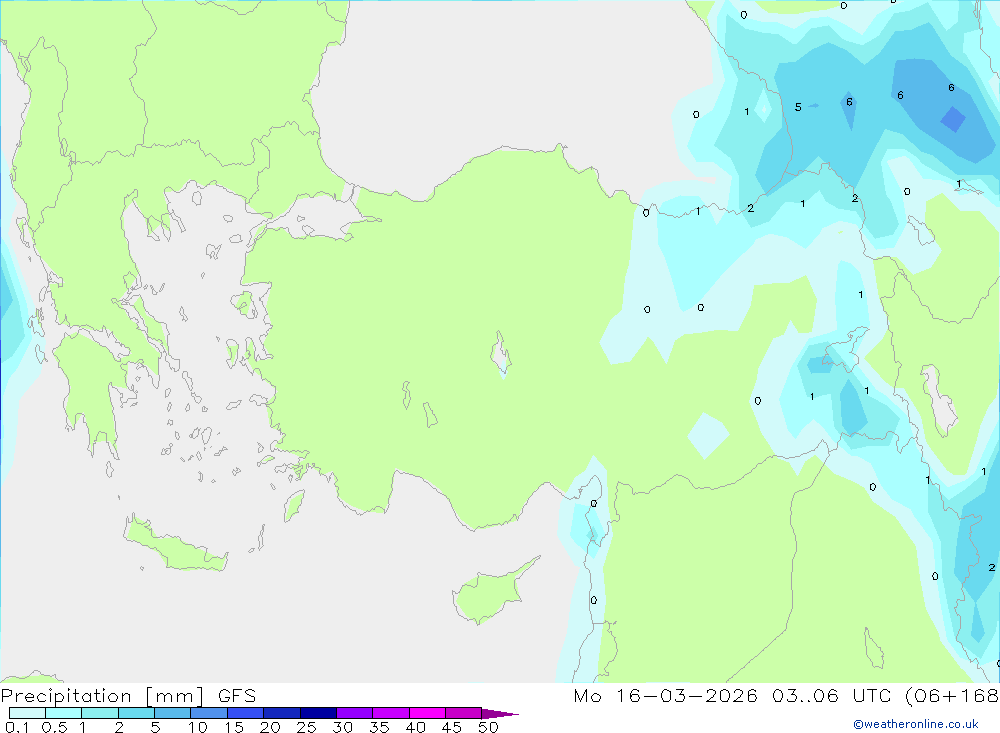Click the "Precipitation [mm]" title text

click(x=102, y=696)
